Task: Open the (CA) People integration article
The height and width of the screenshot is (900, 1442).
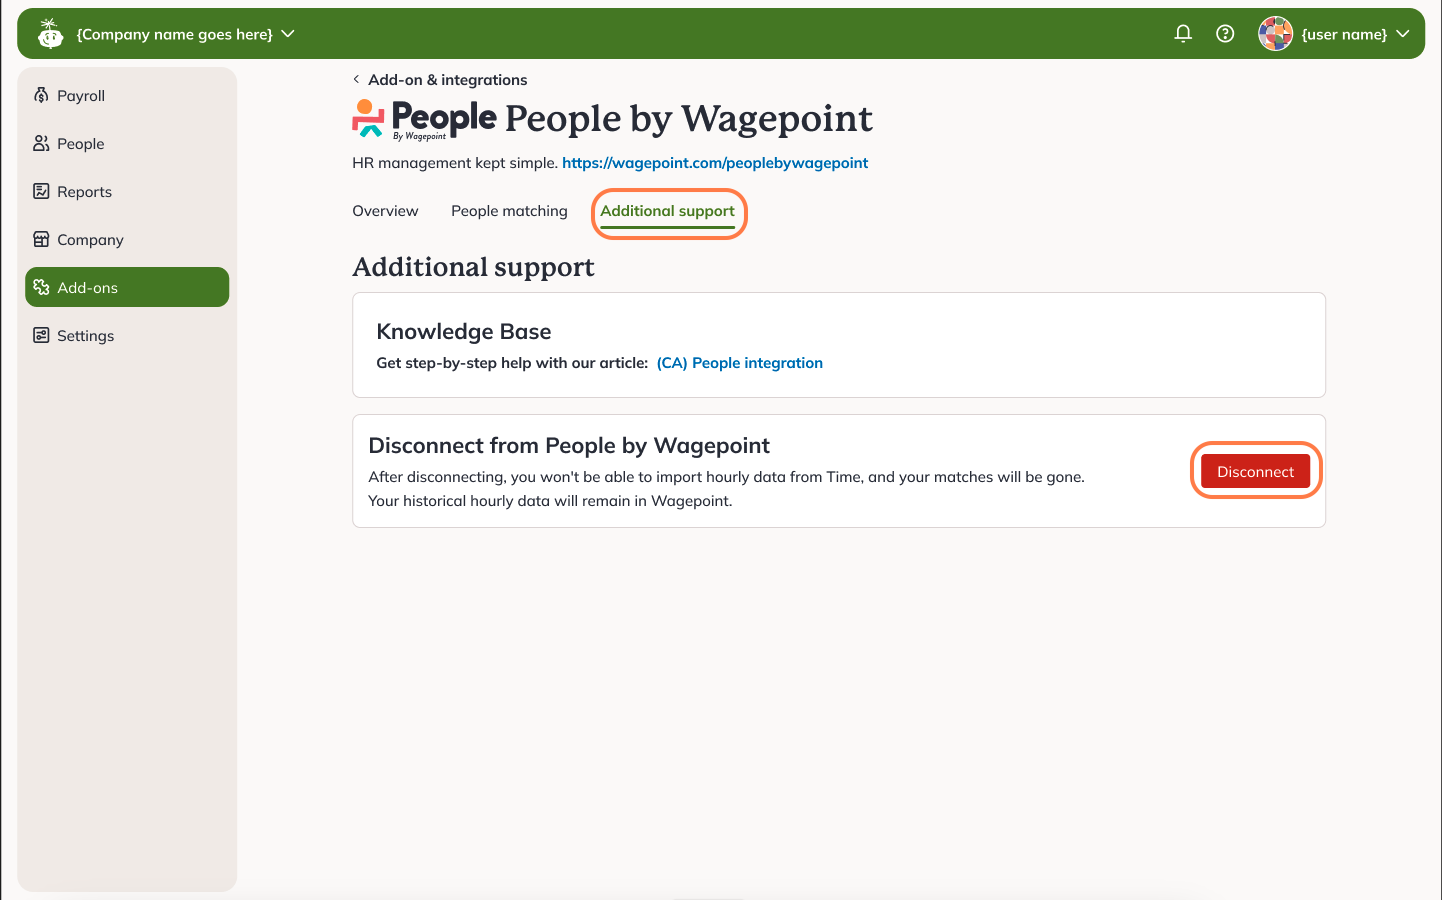Action: 740,363
